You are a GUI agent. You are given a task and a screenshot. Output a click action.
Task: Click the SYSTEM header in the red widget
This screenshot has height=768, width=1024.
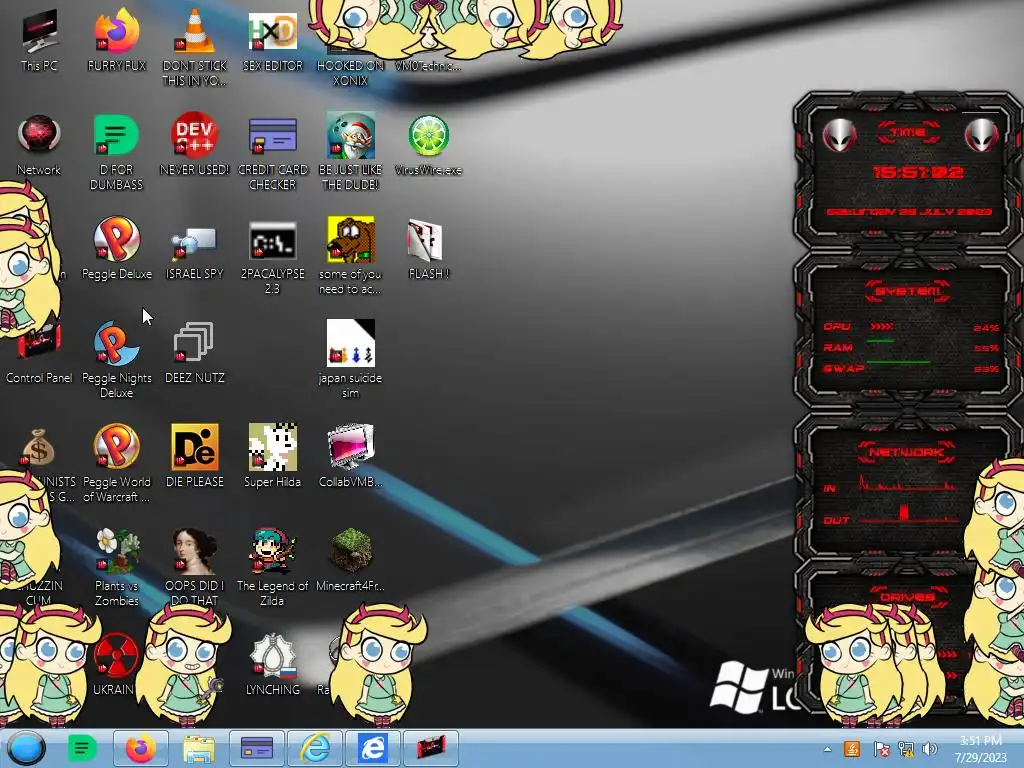[907, 291]
